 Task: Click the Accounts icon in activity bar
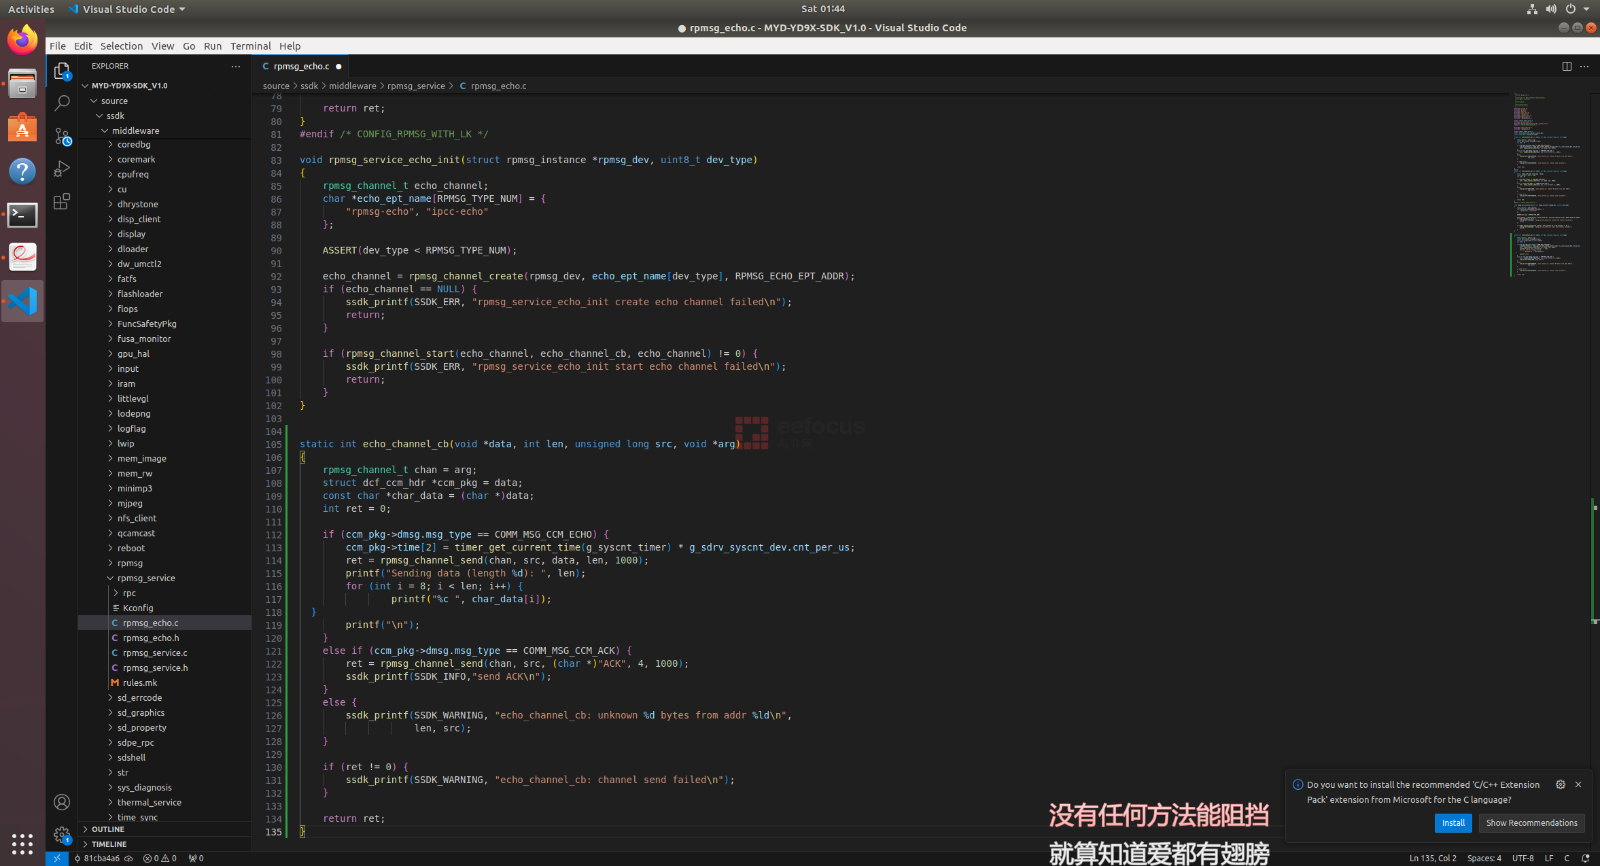click(x=62, y=802)
